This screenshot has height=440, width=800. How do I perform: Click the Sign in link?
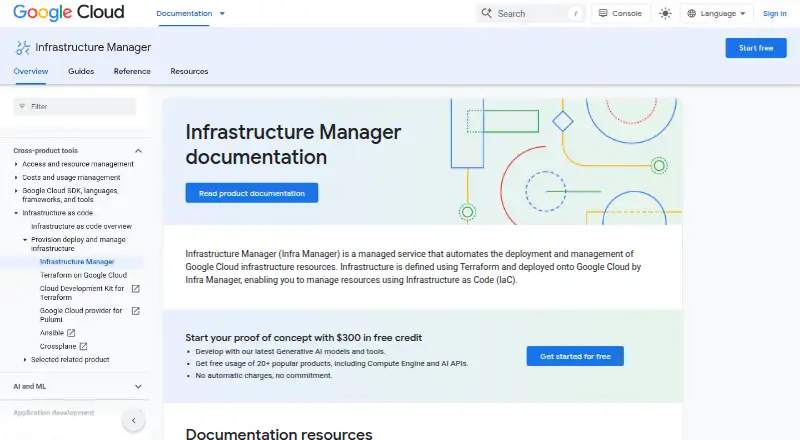(774, 14)
